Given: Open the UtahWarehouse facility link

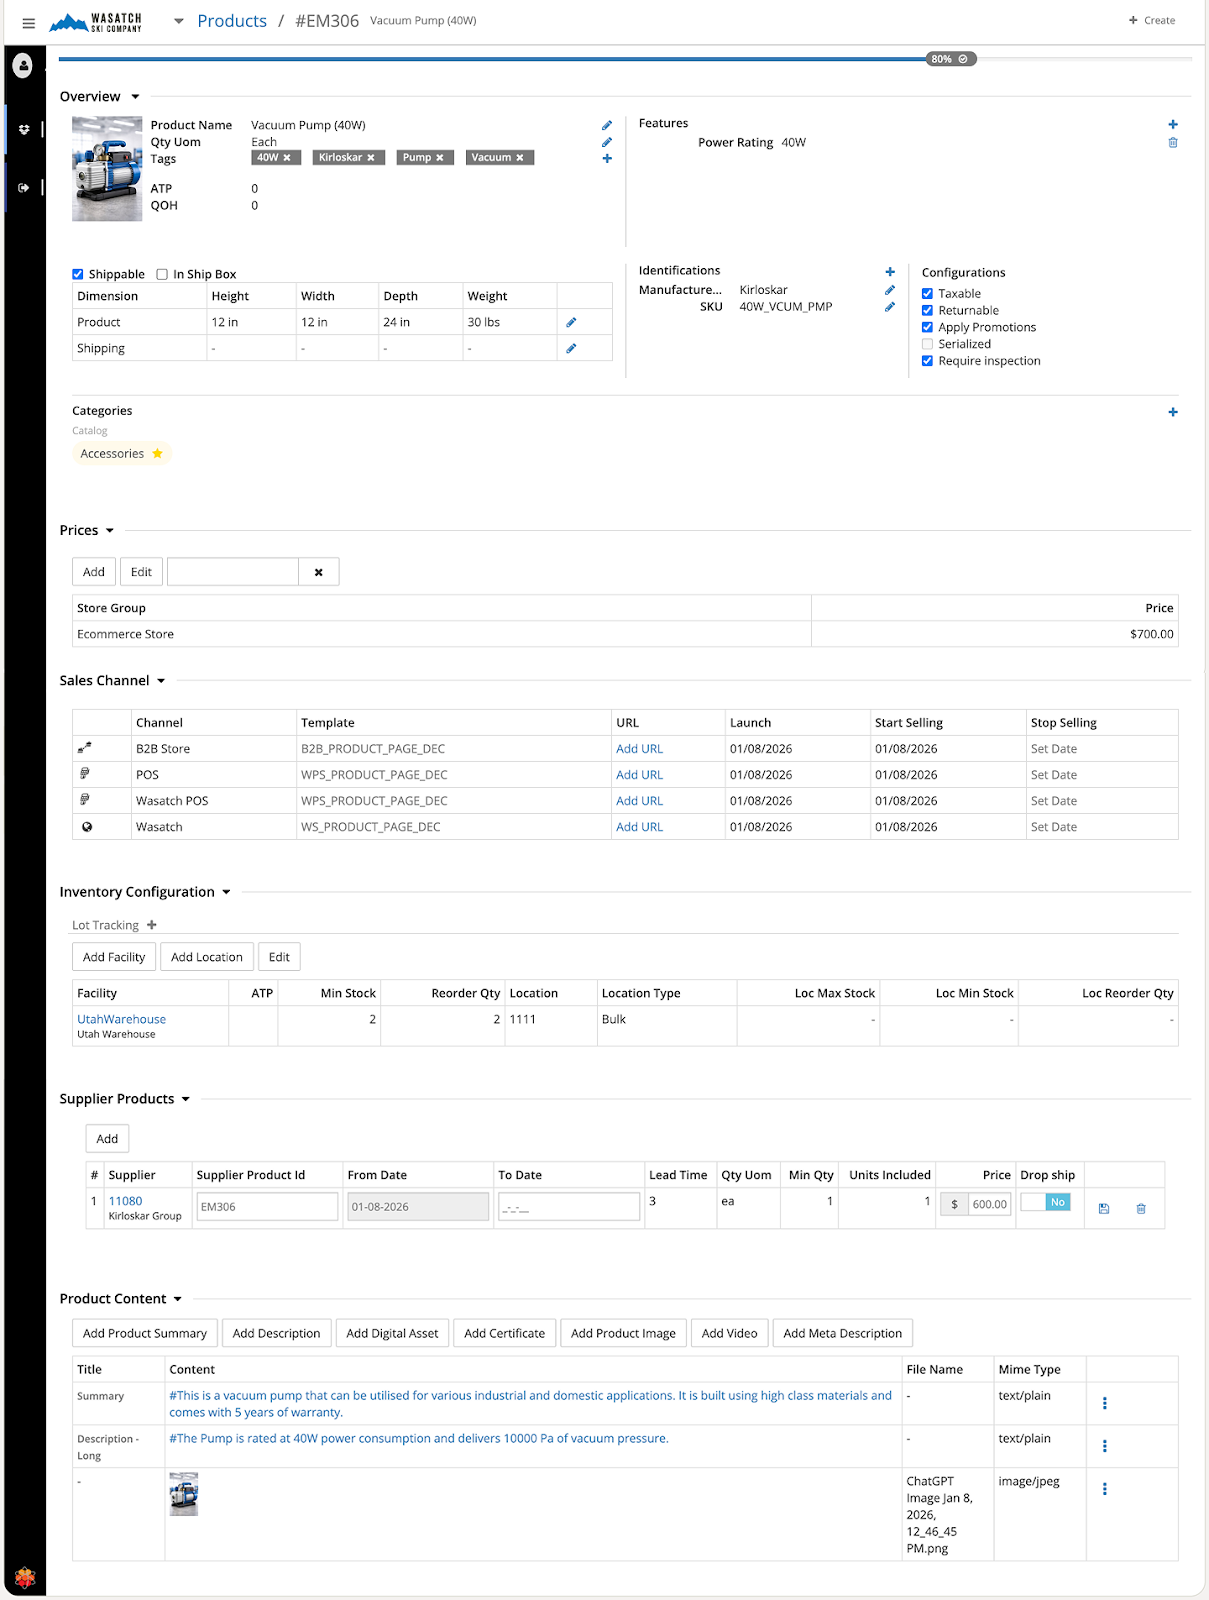Looking at the screenshot, I should 121,1019.
